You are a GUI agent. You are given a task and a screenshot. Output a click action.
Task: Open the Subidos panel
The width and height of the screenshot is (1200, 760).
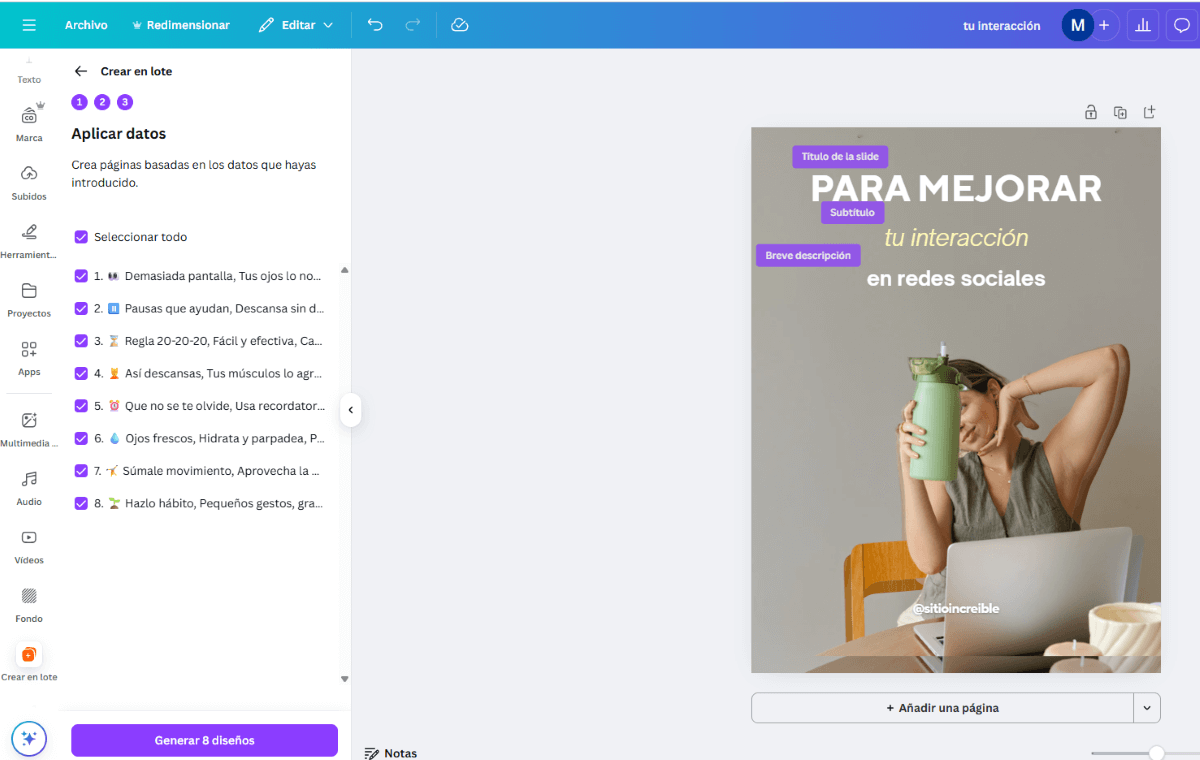point(28,180)
